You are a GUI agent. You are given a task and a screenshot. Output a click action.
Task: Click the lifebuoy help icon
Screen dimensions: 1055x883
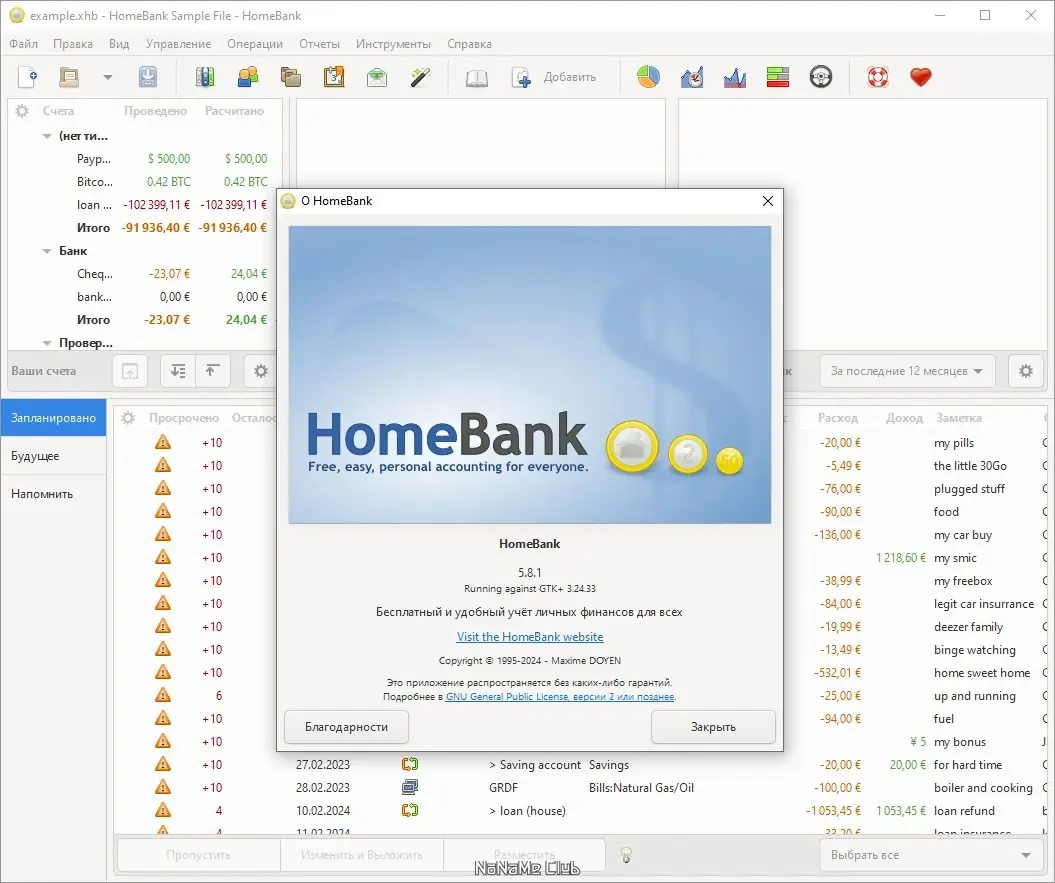(877, 77)
